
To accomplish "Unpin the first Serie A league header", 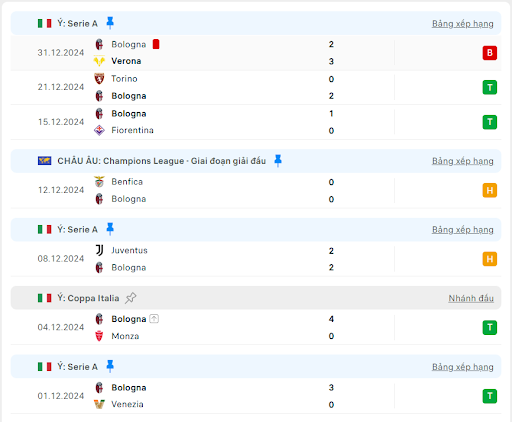I will (110, 23).
